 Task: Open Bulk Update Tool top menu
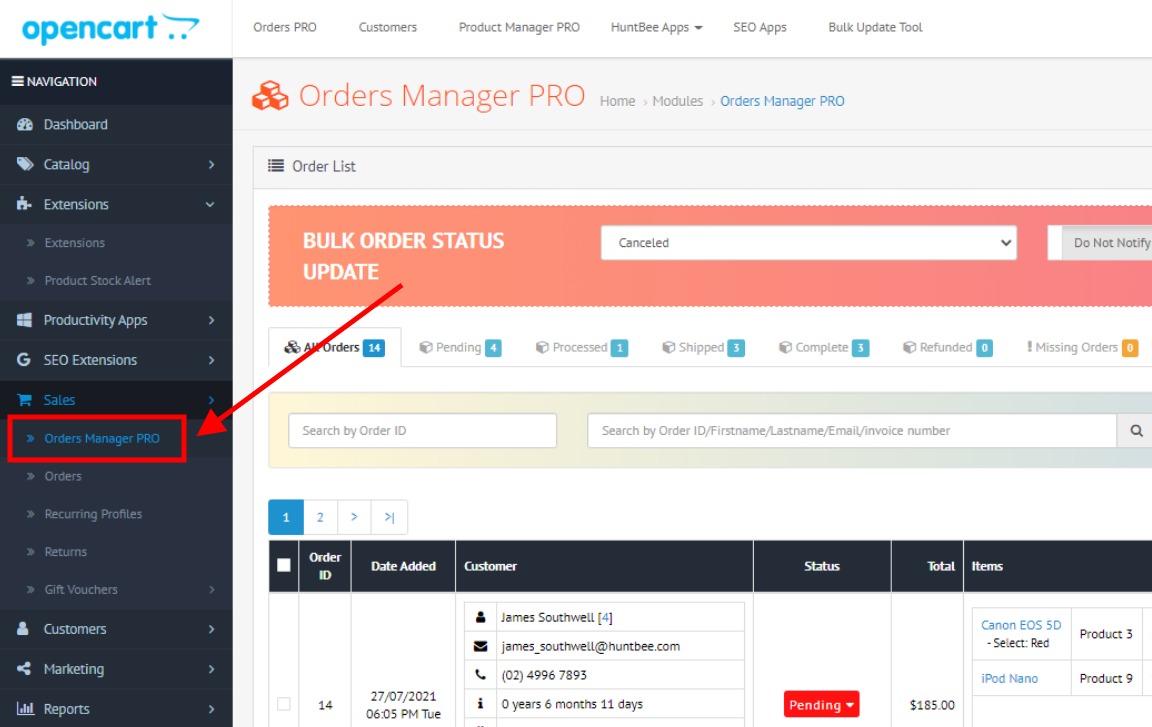click(x=875, y=27)
